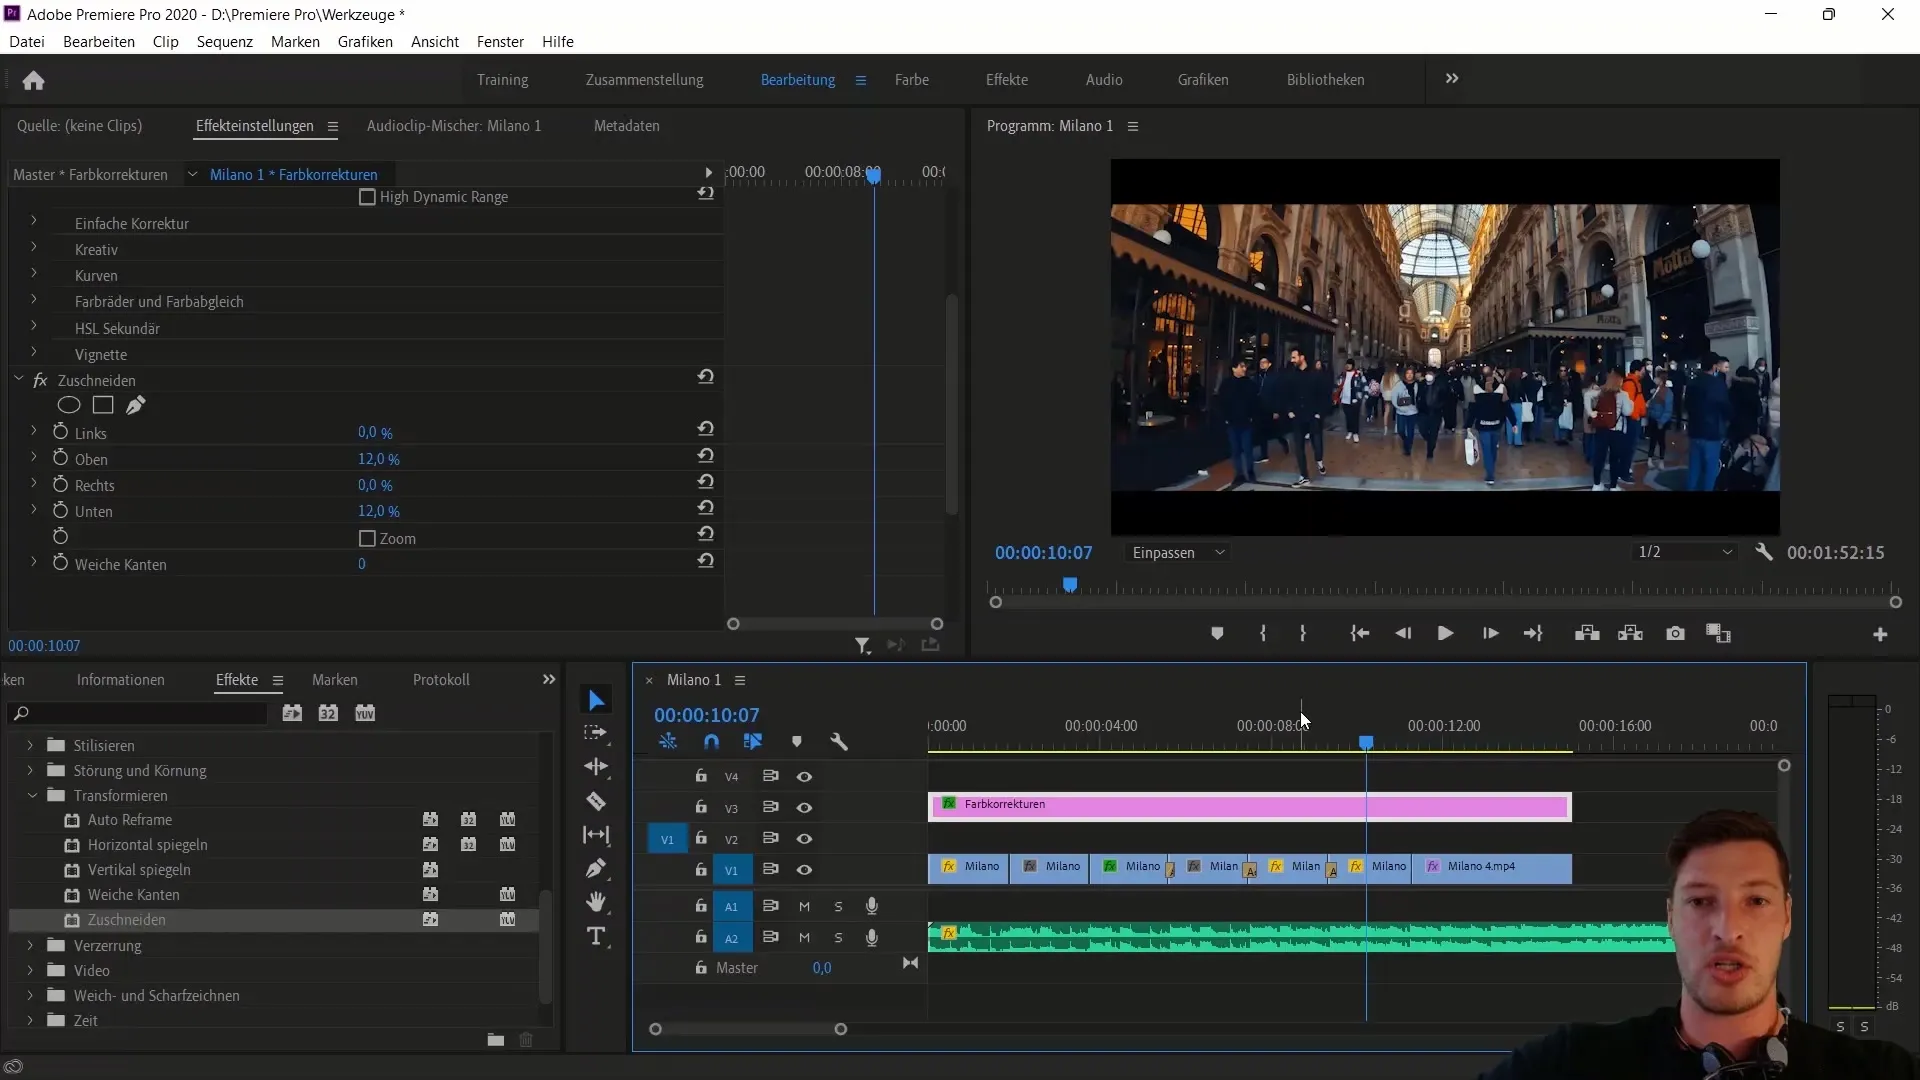
Task: Step forward one frame
Action: pyautogui.click(x=1490, y=634)
